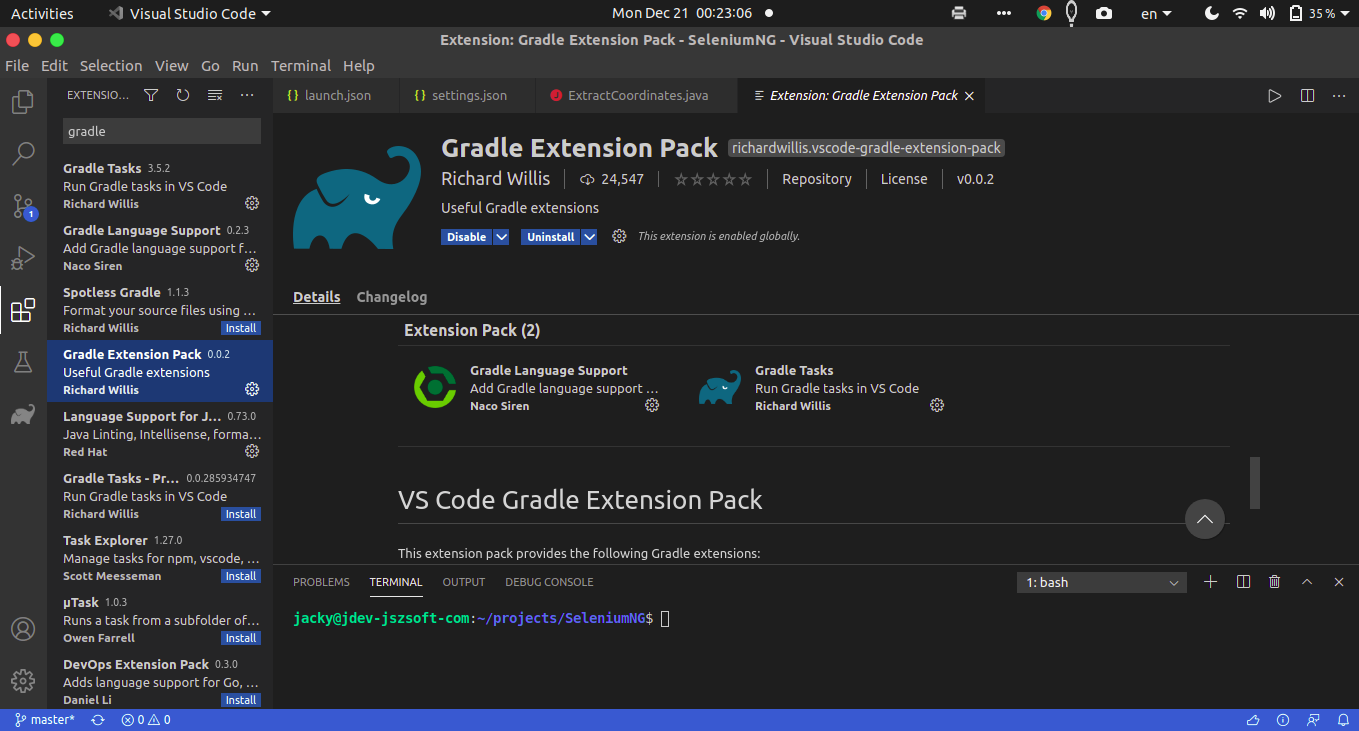Select the Extensions view icon

(x=23, y=310)
